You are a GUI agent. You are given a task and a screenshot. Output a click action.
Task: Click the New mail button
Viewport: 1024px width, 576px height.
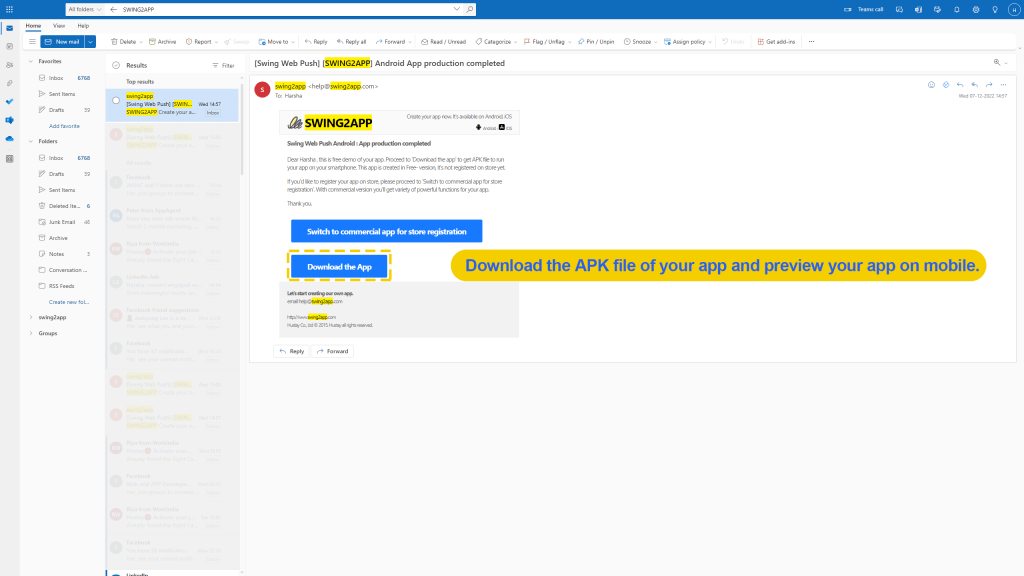click(63, 42)
